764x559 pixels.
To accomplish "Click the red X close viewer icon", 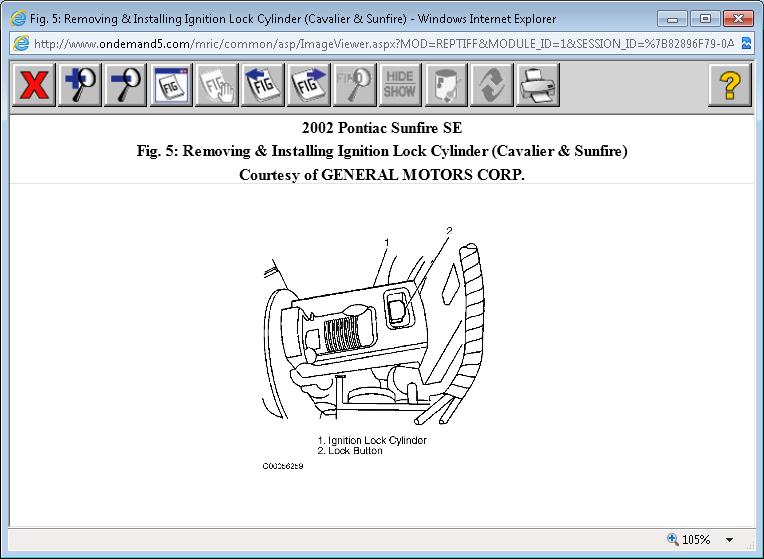I will [x=33, y=85].
